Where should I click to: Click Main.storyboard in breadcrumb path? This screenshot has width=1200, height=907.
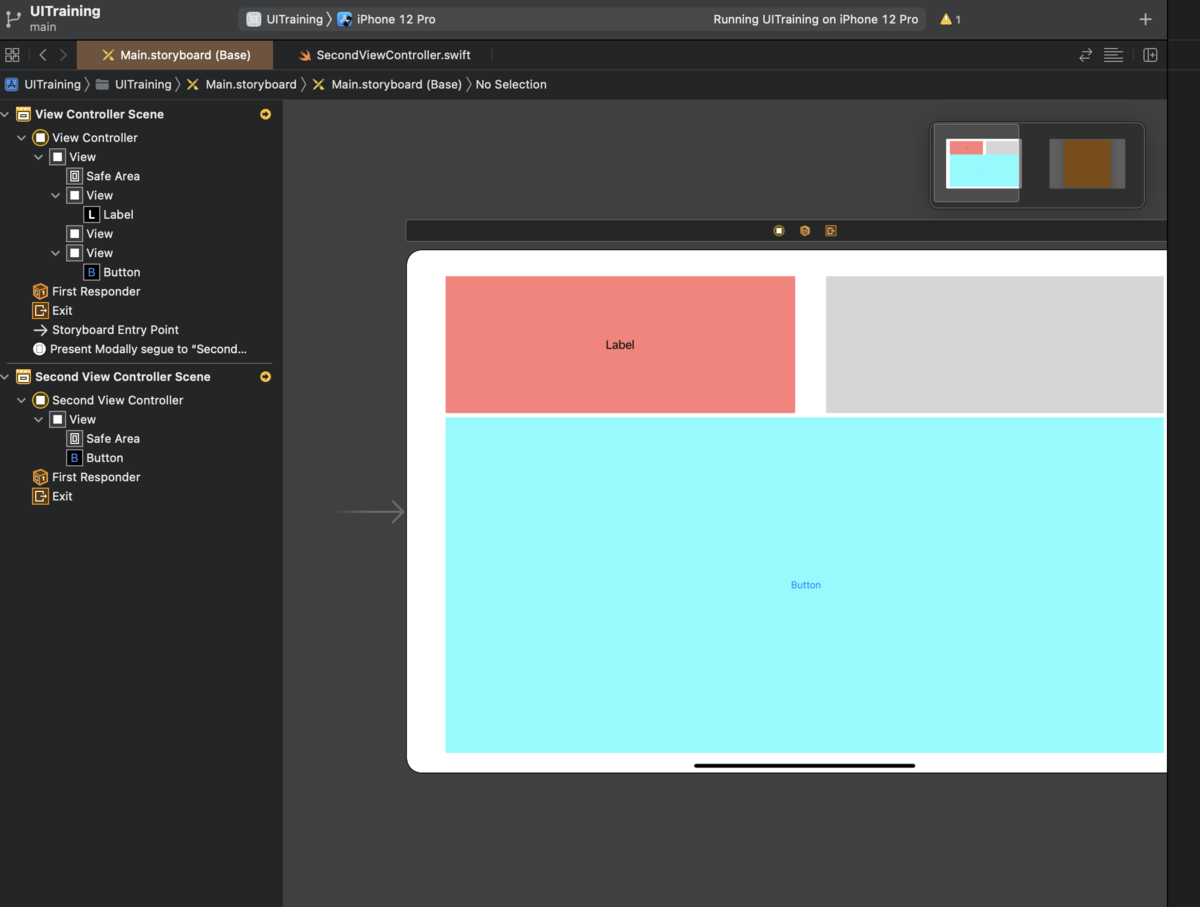pos(241,85)
